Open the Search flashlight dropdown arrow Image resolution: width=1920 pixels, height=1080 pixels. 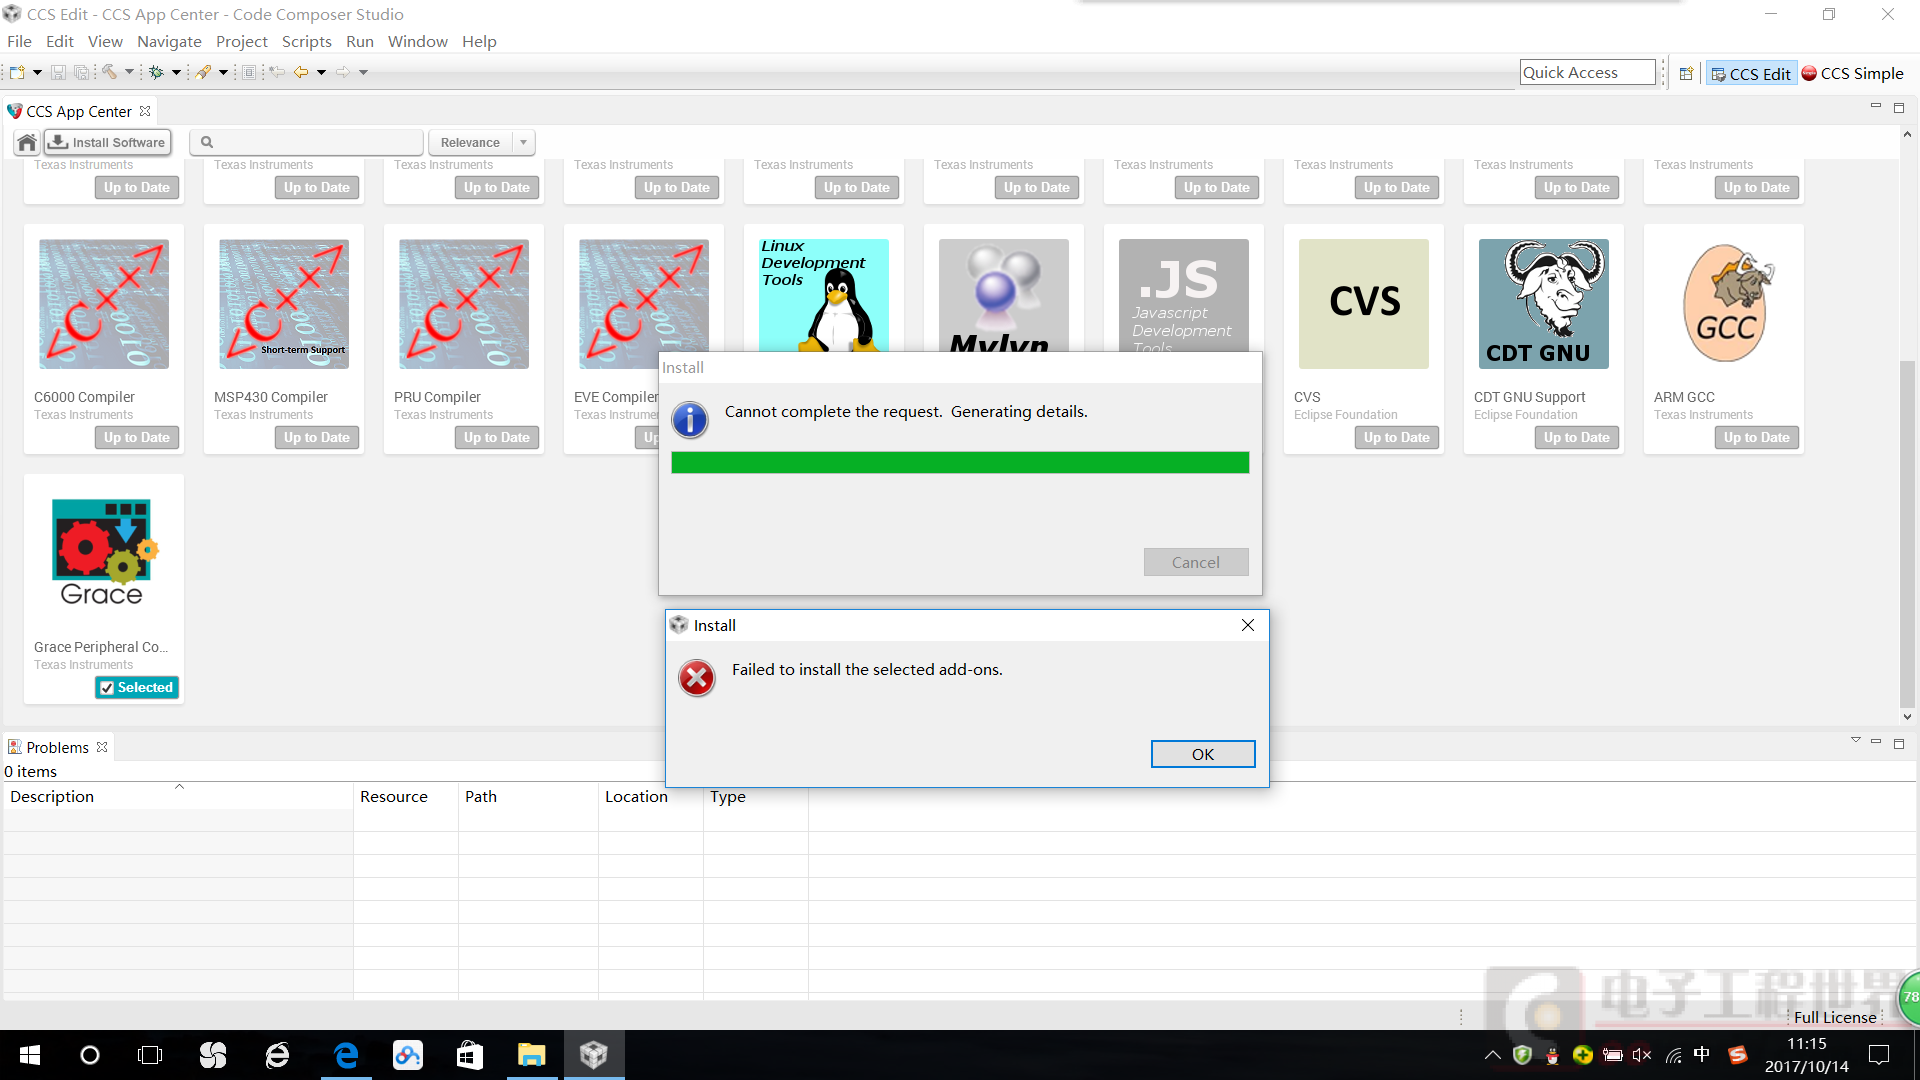click(x=223, y=72)
